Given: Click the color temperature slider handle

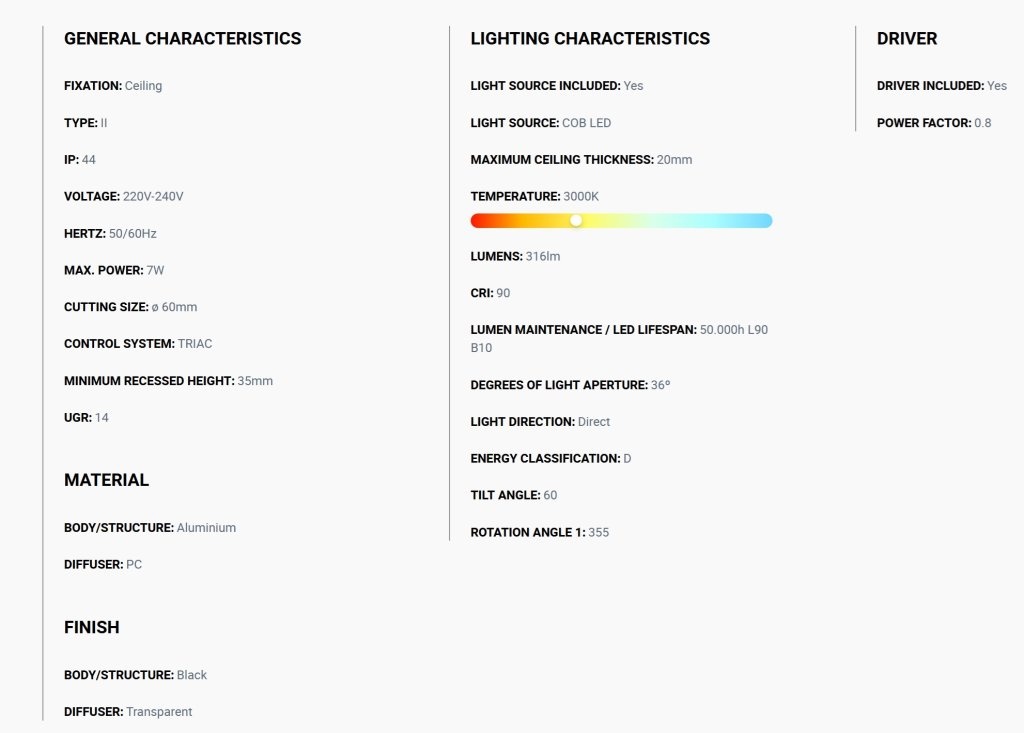Looking at the screenshot, I should 575,221.
